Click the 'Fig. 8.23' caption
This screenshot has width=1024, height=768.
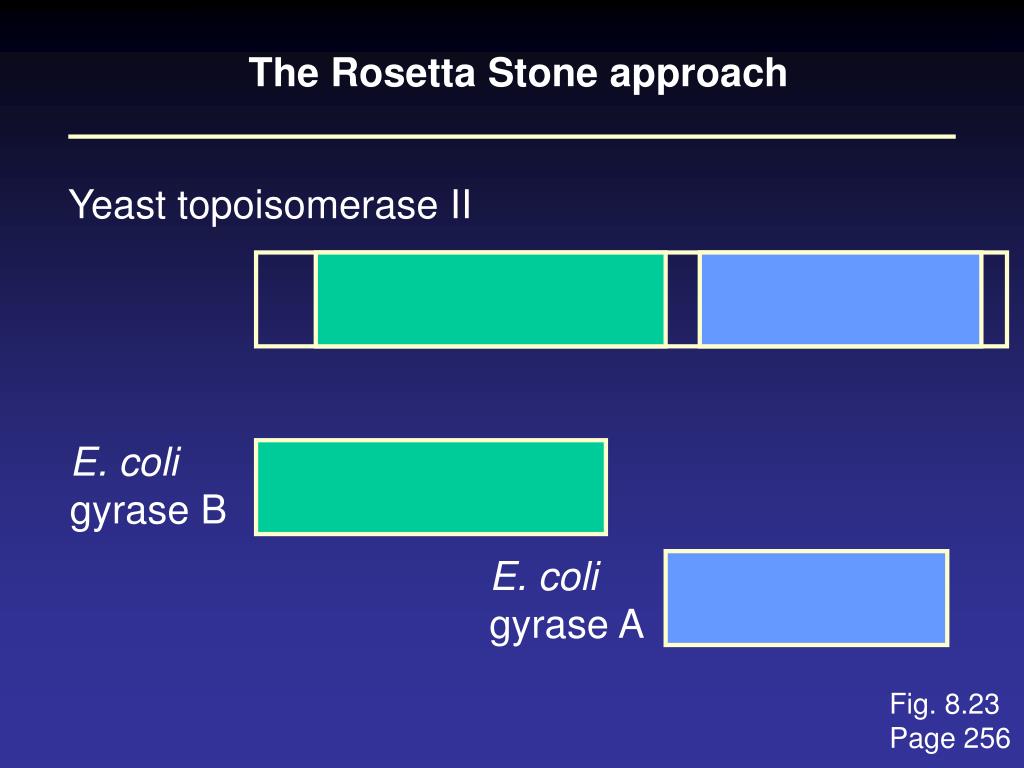[x=944, y=705]
